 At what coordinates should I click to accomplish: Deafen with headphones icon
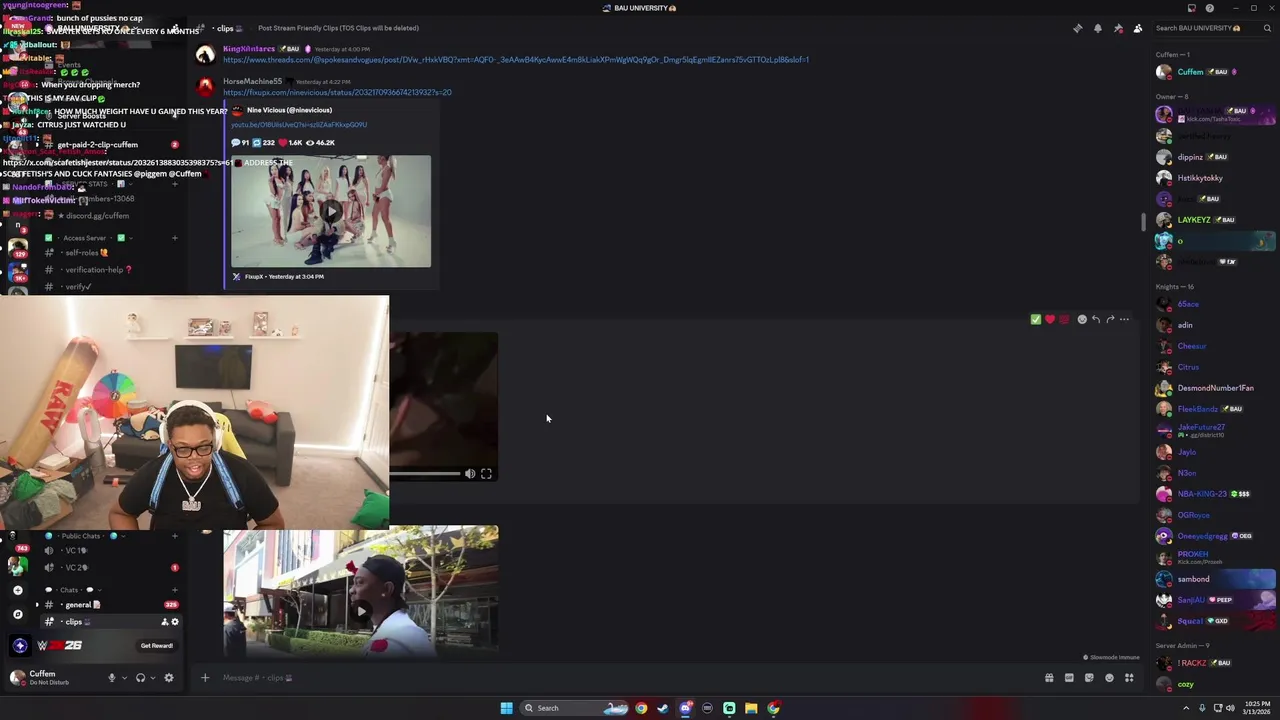pyautogui.click(x=140, y=678)
